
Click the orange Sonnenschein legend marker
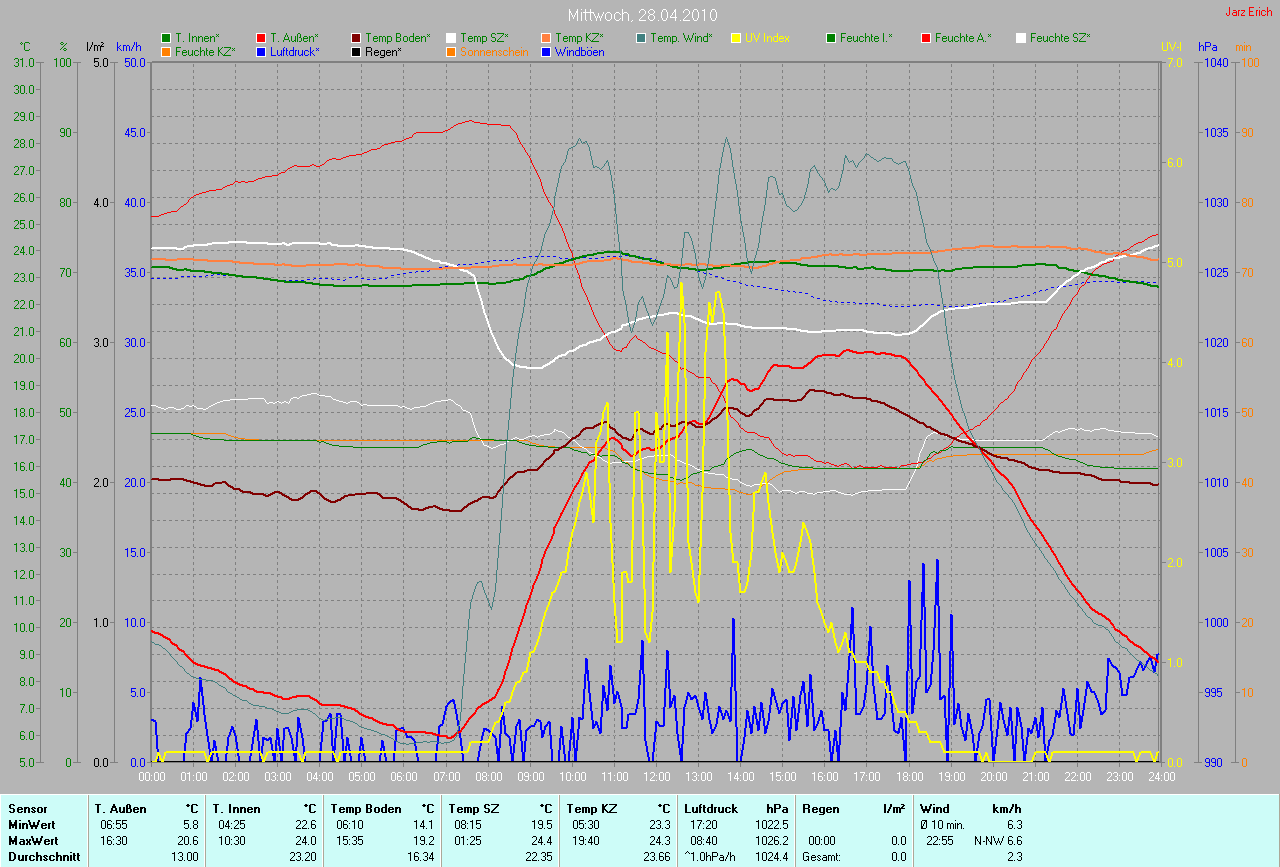point(451,51)
